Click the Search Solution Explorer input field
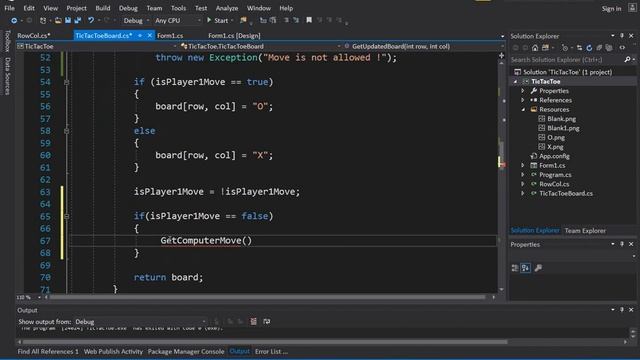Screen dimensions: 640x360 click(x=567, y=60)
